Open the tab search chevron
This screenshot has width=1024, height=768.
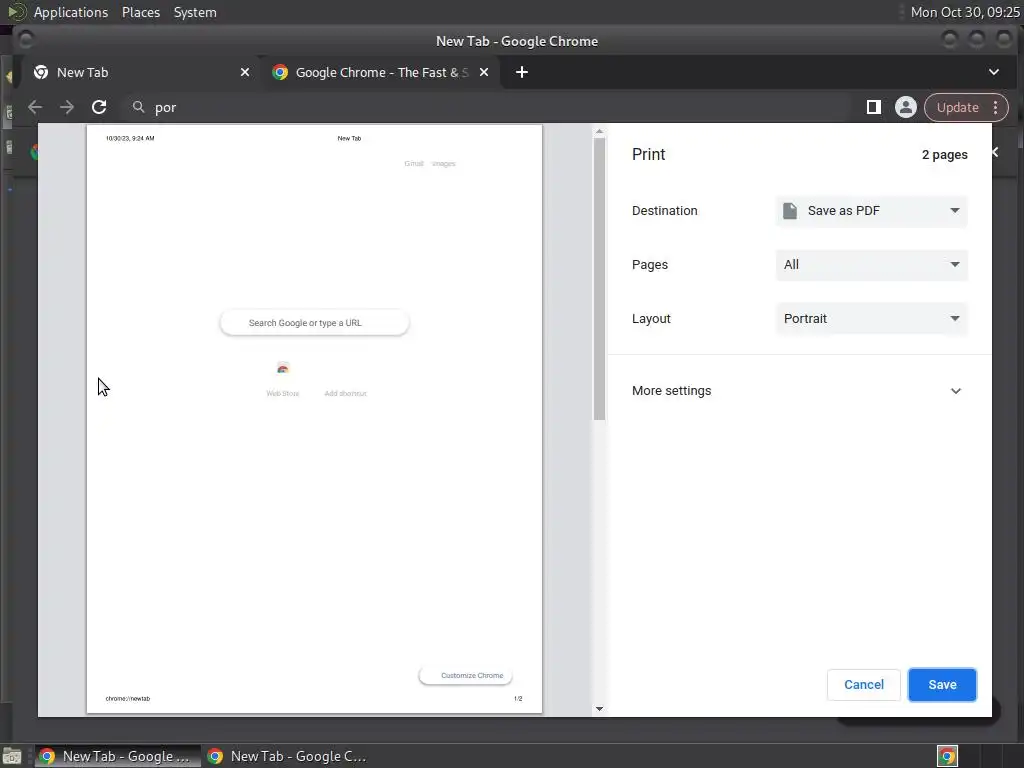993,72
